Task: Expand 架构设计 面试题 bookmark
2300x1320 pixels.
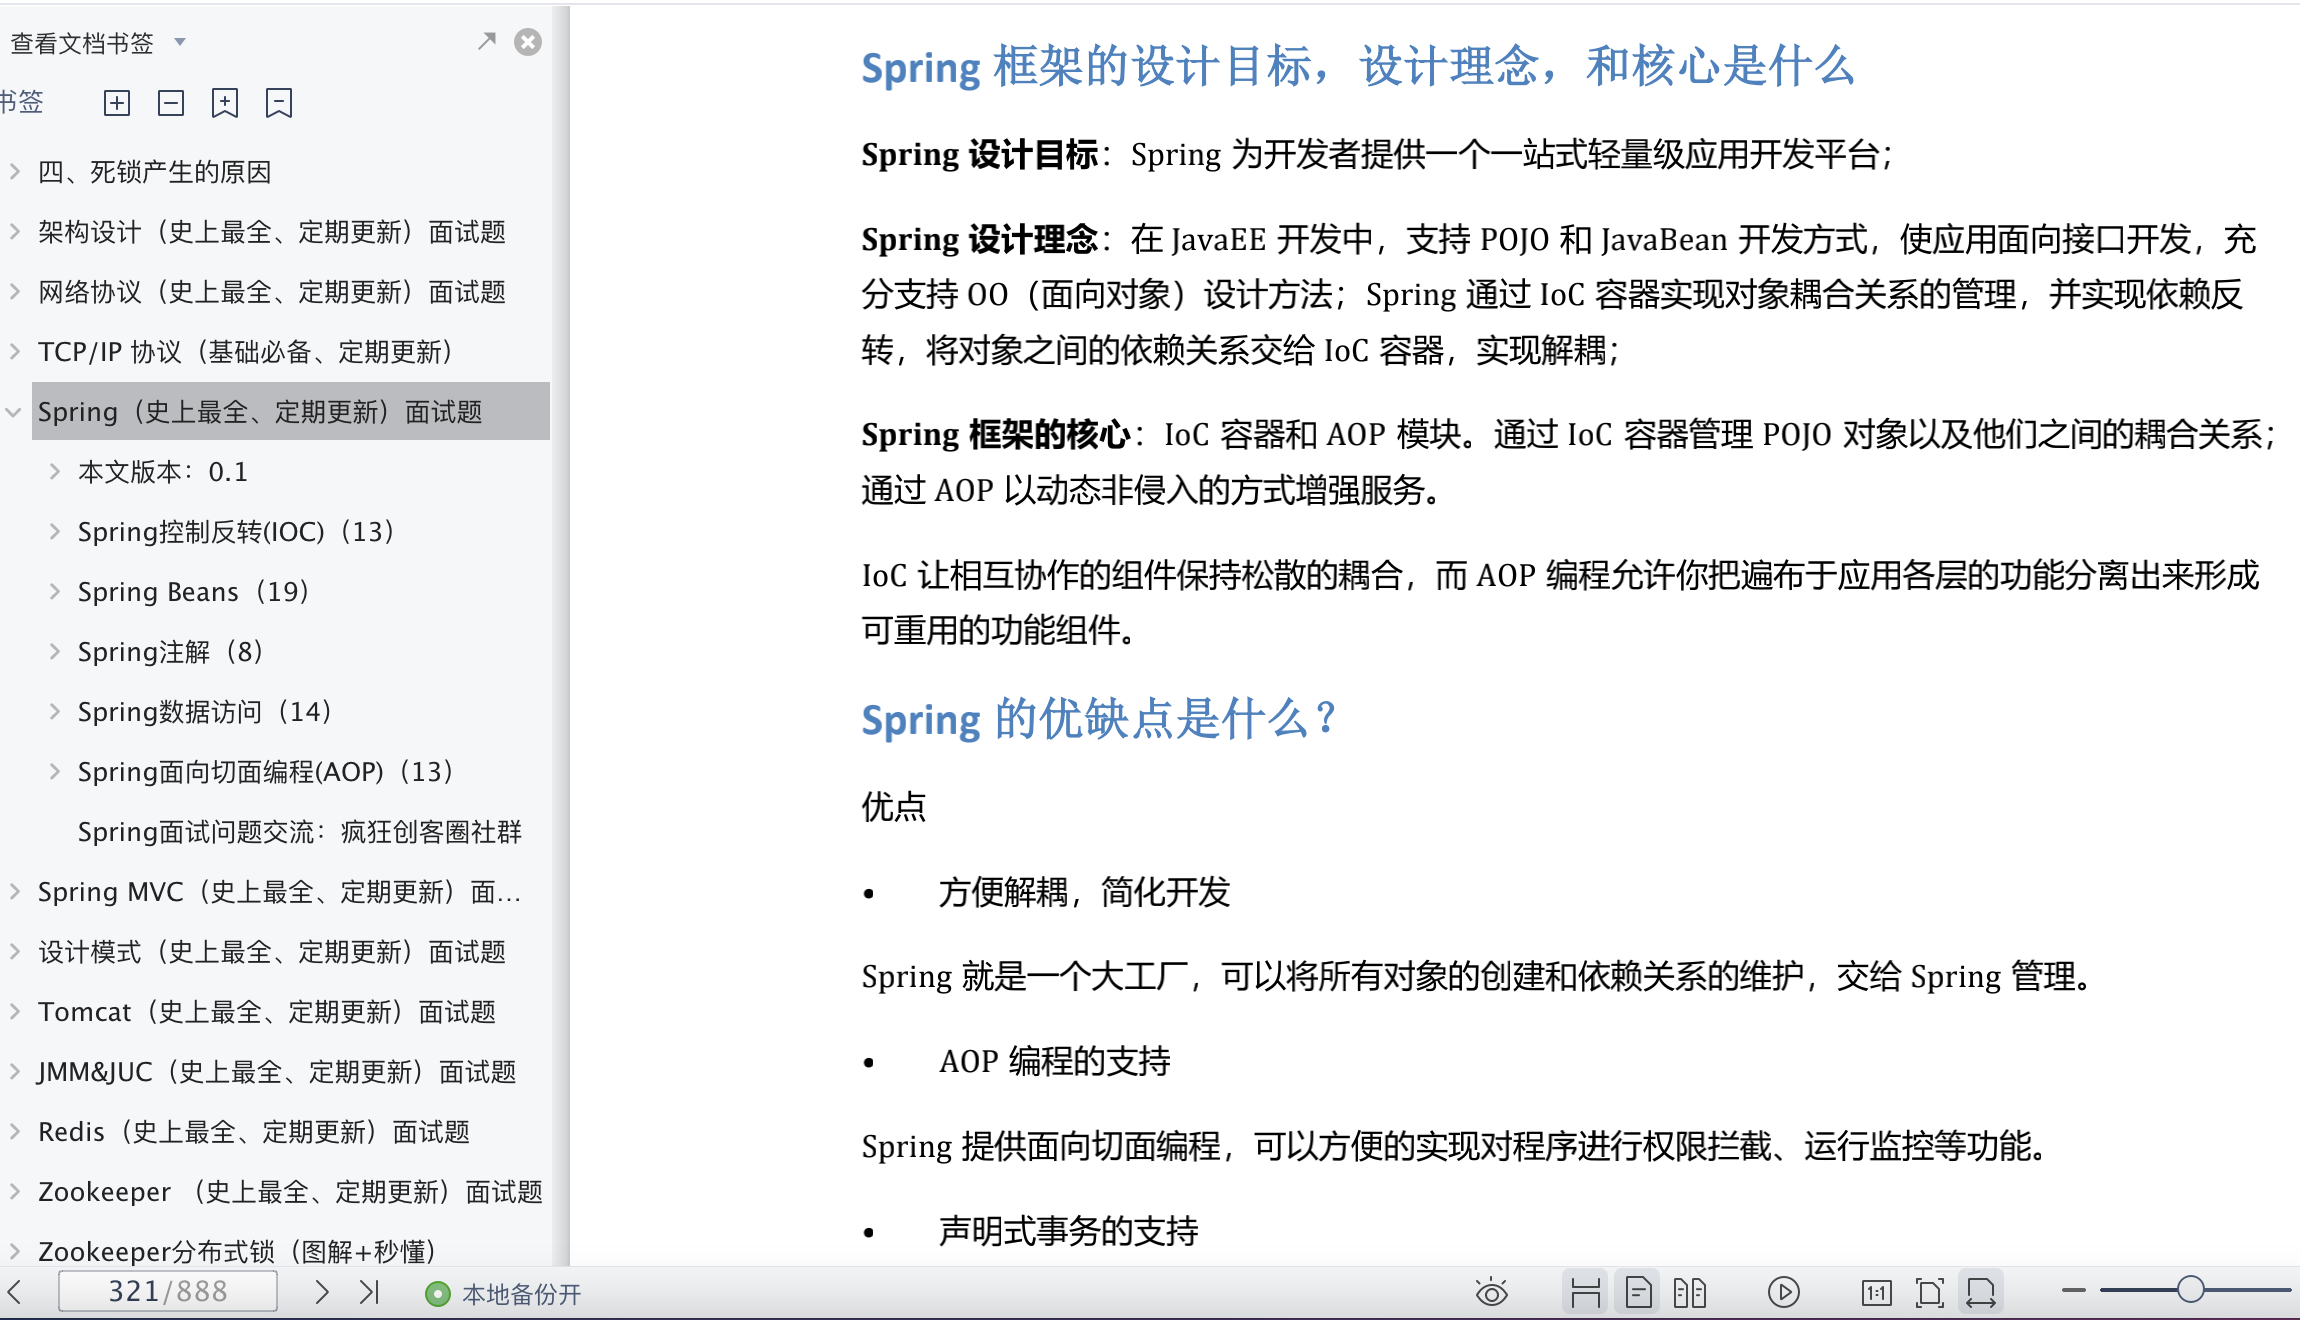Action: point(15,231)
